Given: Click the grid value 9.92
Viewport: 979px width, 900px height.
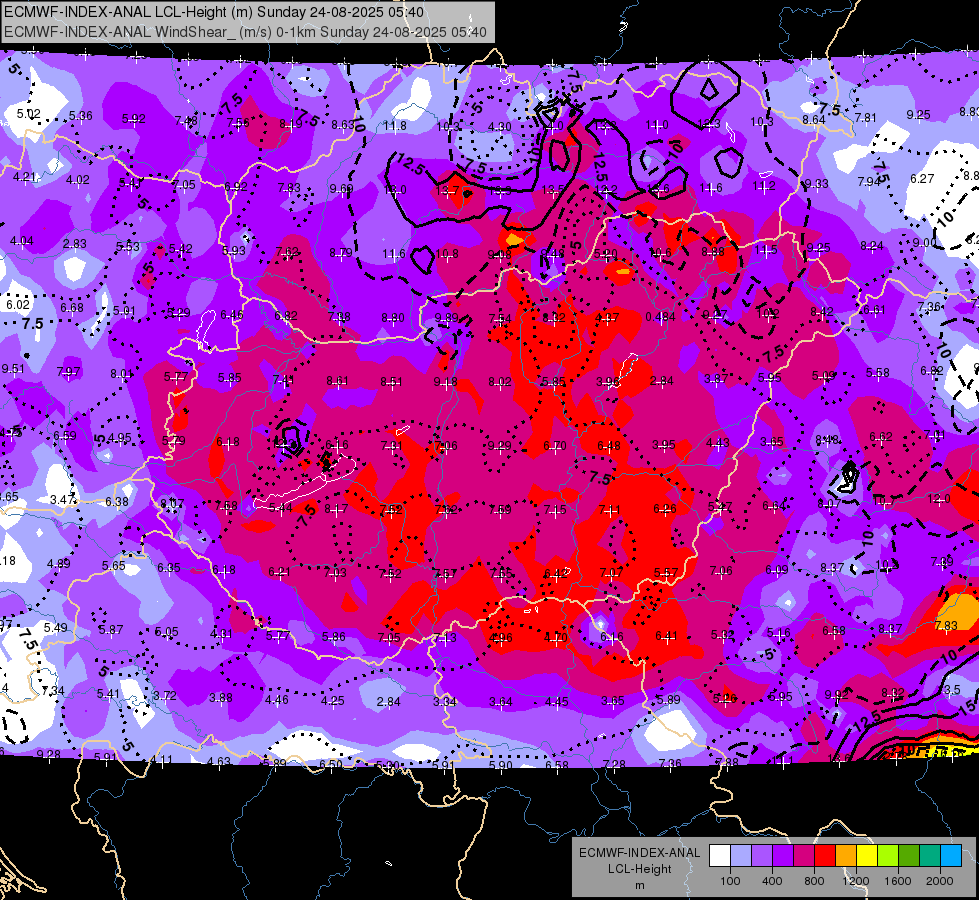Looking at the screenshot, I should tap(835, 695).
